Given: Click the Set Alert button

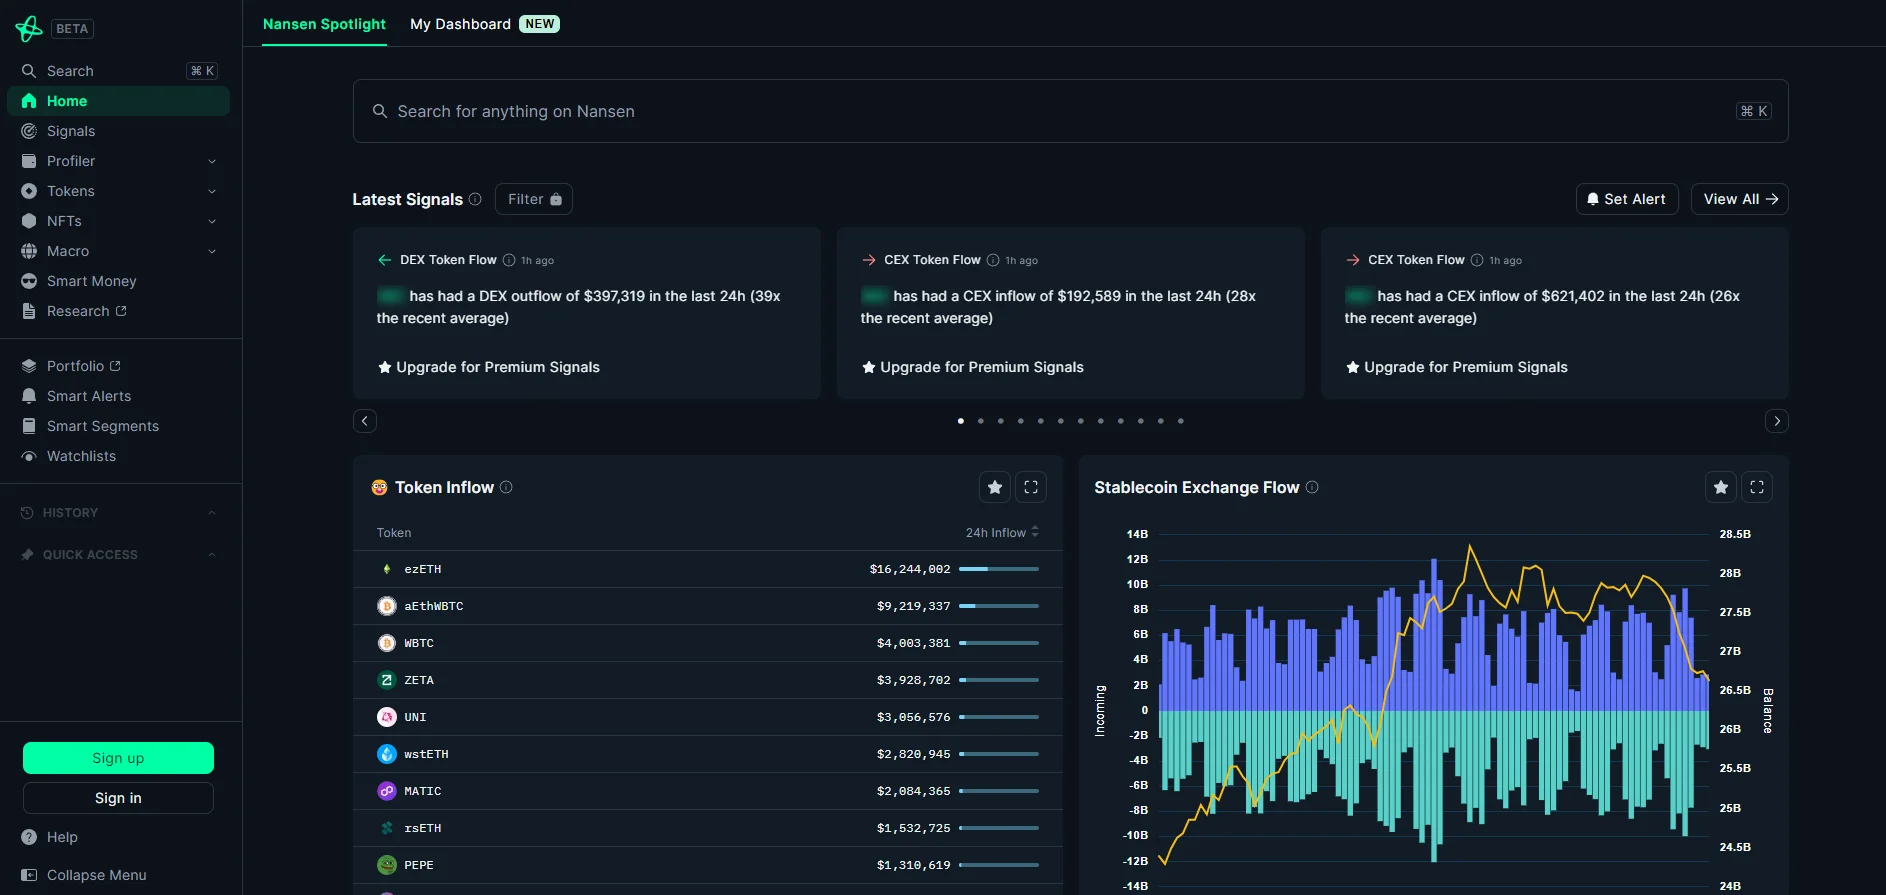Looking at the screenshot, I should (1627, 199).
